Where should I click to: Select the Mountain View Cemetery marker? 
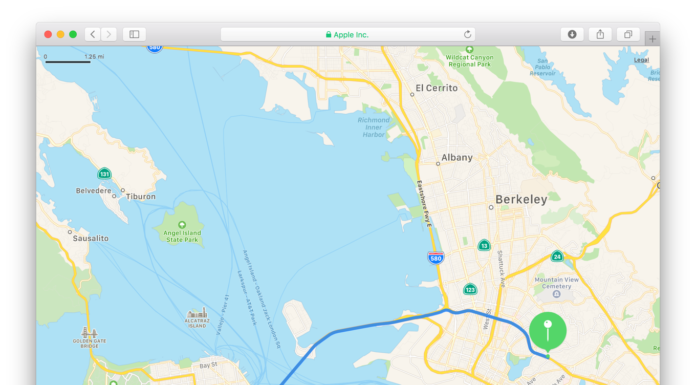[x=556, y=294]
